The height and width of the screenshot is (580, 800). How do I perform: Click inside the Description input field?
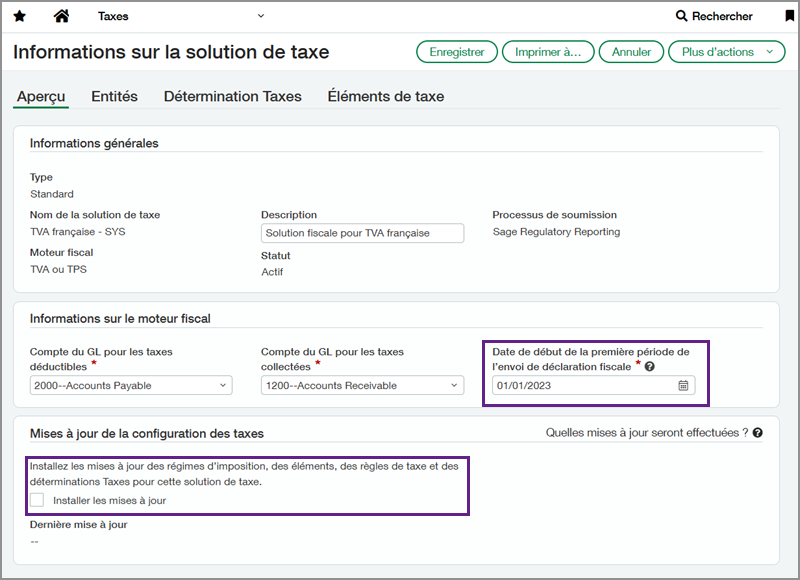point(363,233)
